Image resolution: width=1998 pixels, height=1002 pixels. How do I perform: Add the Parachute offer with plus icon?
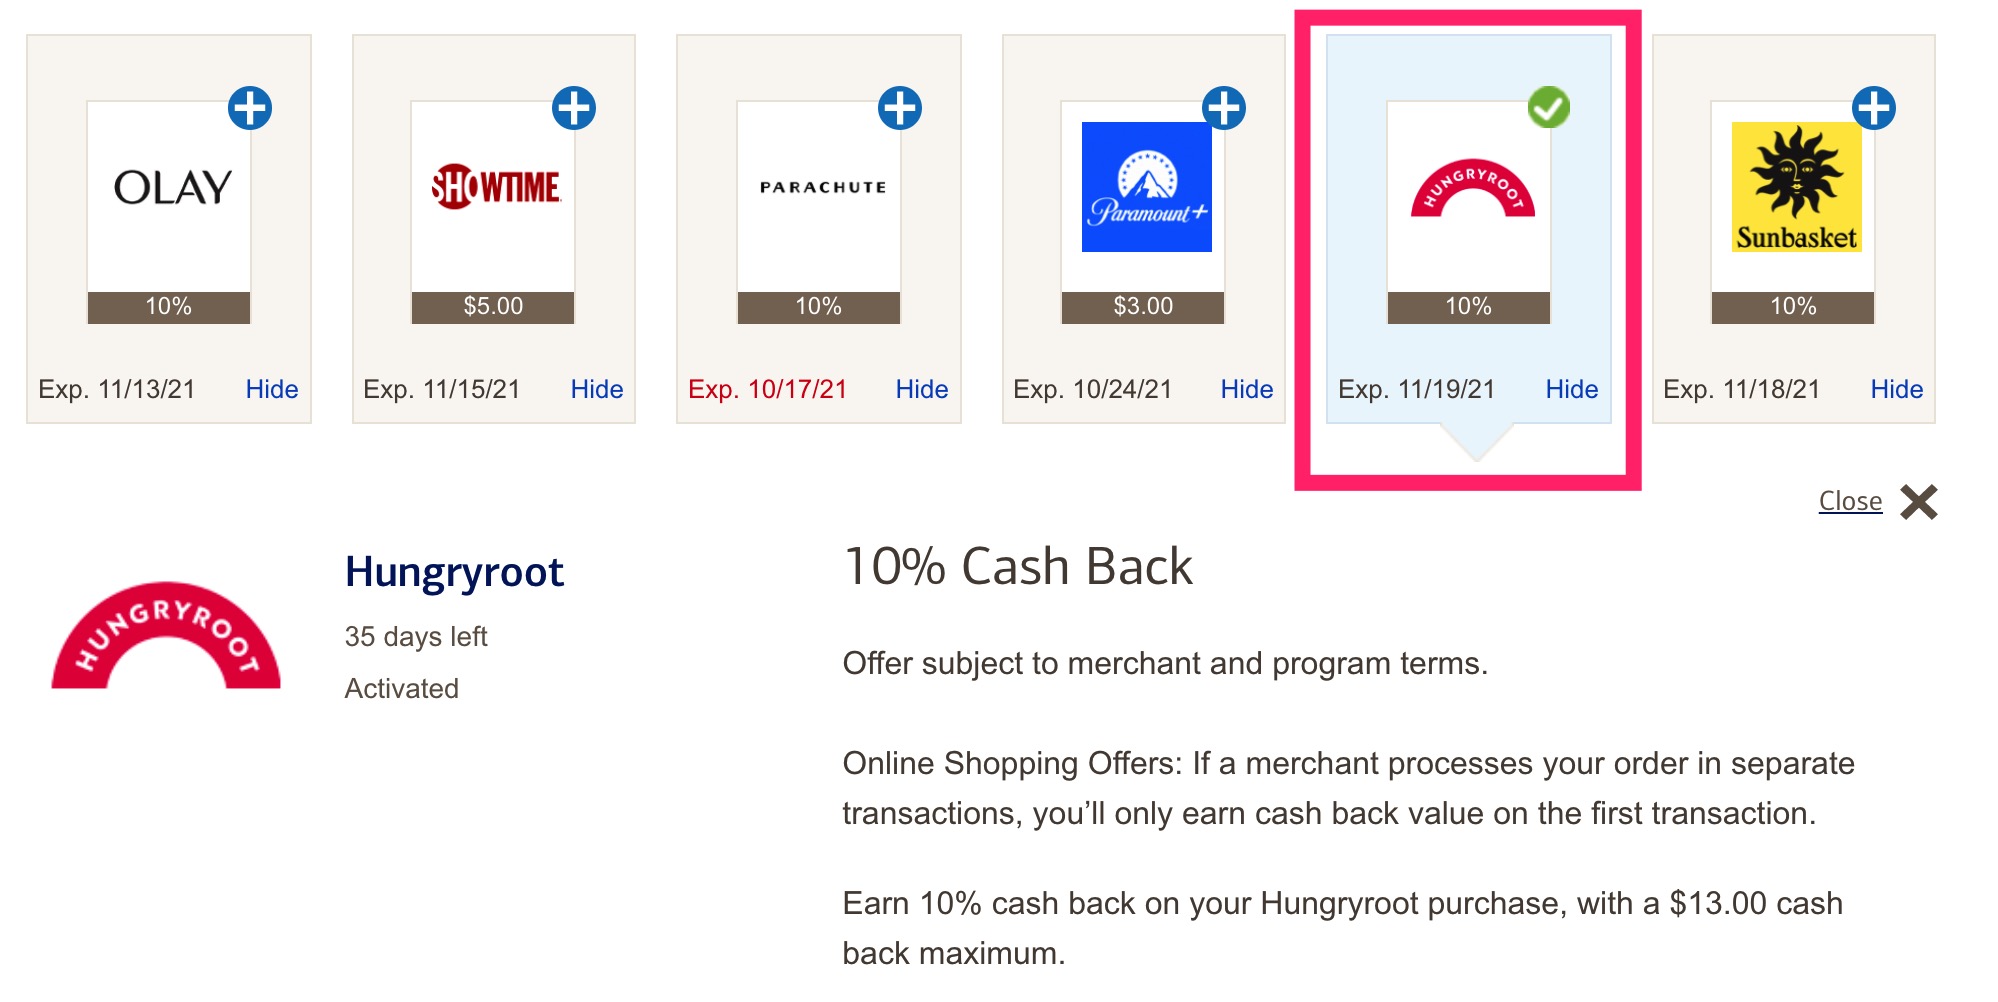[x=900, y=108]
